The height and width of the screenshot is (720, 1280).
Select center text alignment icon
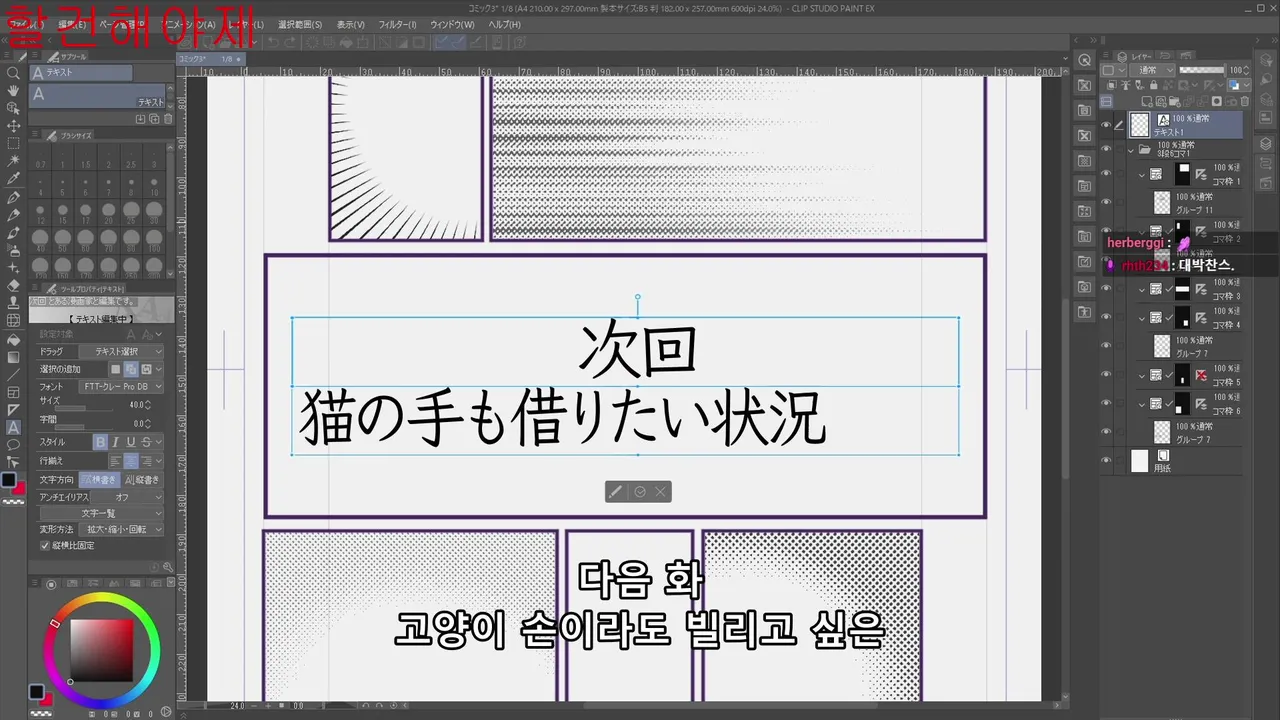pyautogui.click(x=131, y=461)
